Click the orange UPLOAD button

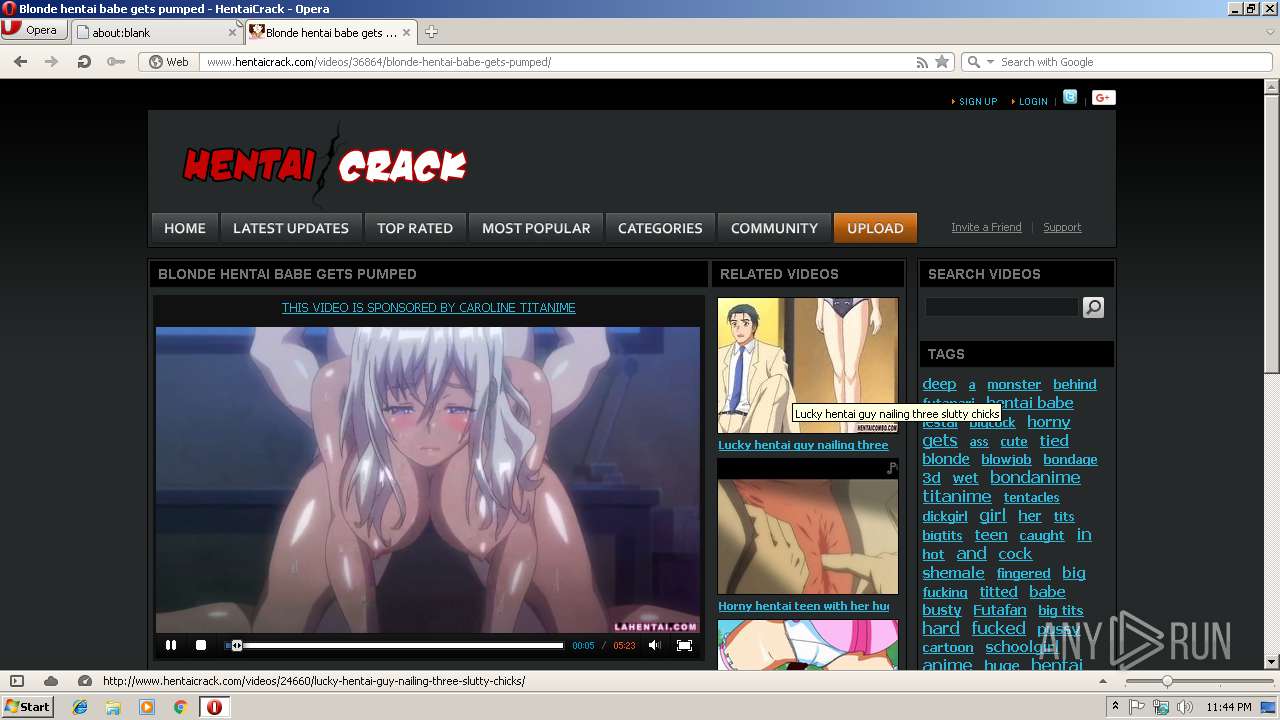click(x=875, y=228)
